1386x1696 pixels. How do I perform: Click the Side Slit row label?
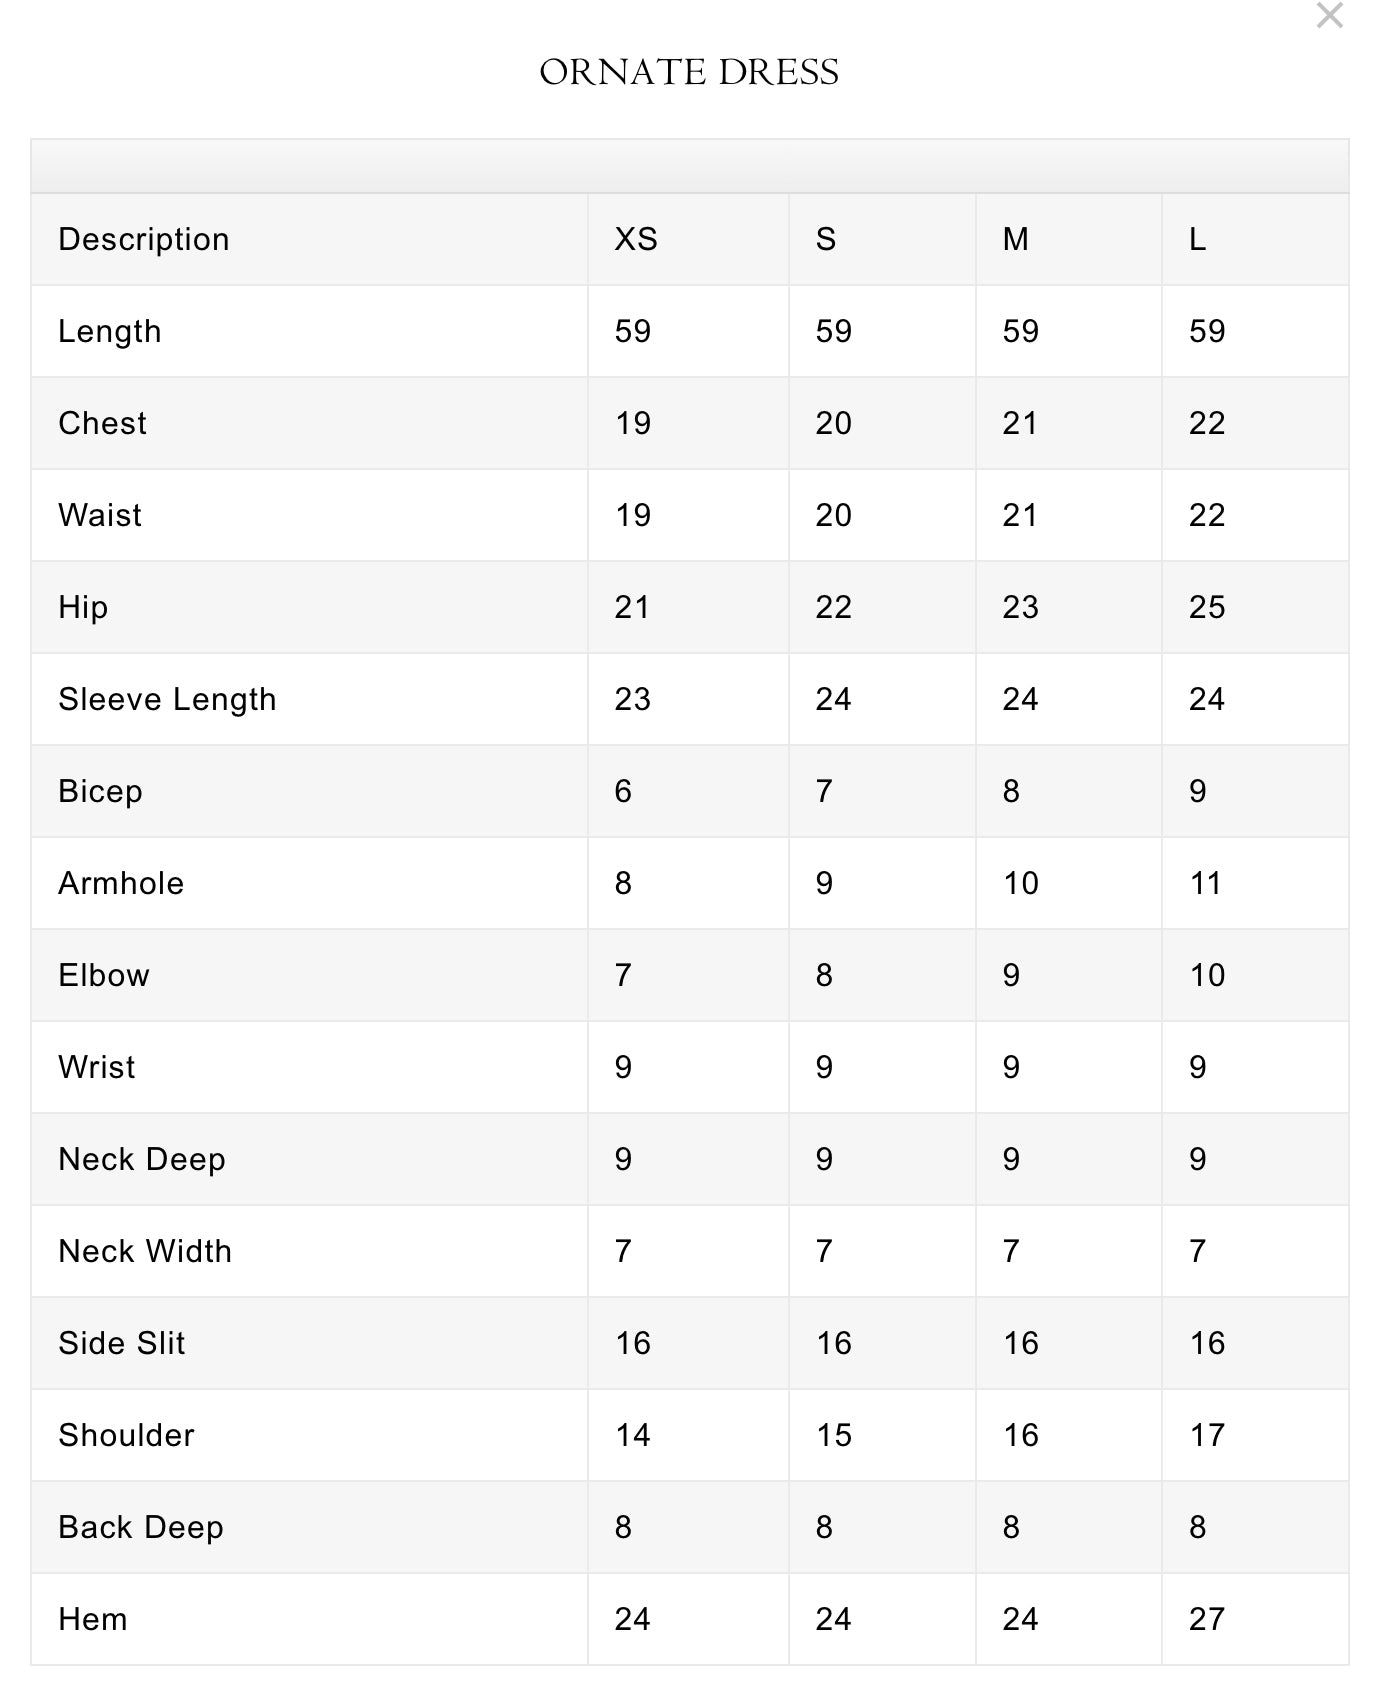tap(122, 1344)
